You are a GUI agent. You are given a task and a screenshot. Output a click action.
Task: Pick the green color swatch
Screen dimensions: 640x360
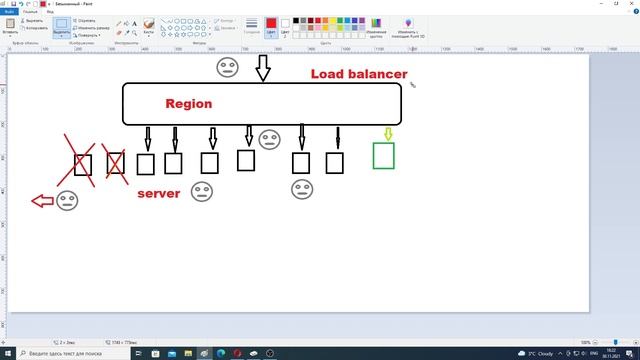pos(340,20)
